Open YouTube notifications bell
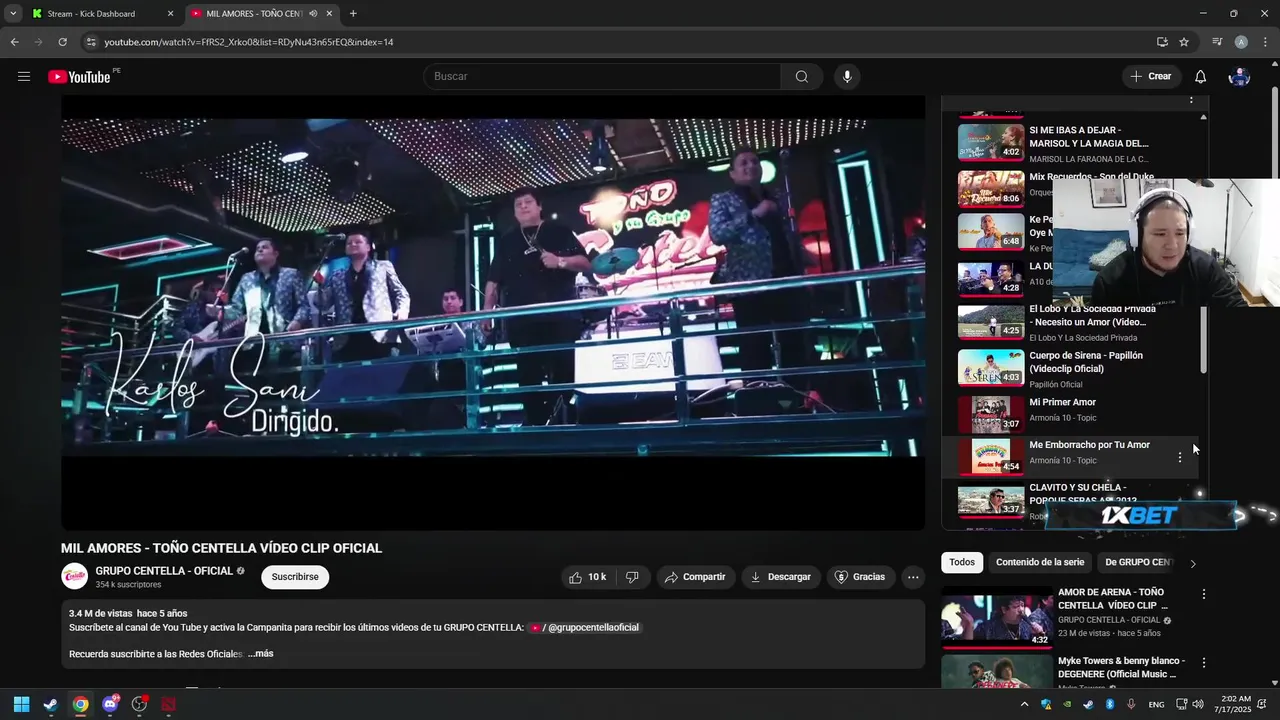Image resolution: width=1280 pixels, height=720 pixels. pyautogui.click(x=1200, y=77)
